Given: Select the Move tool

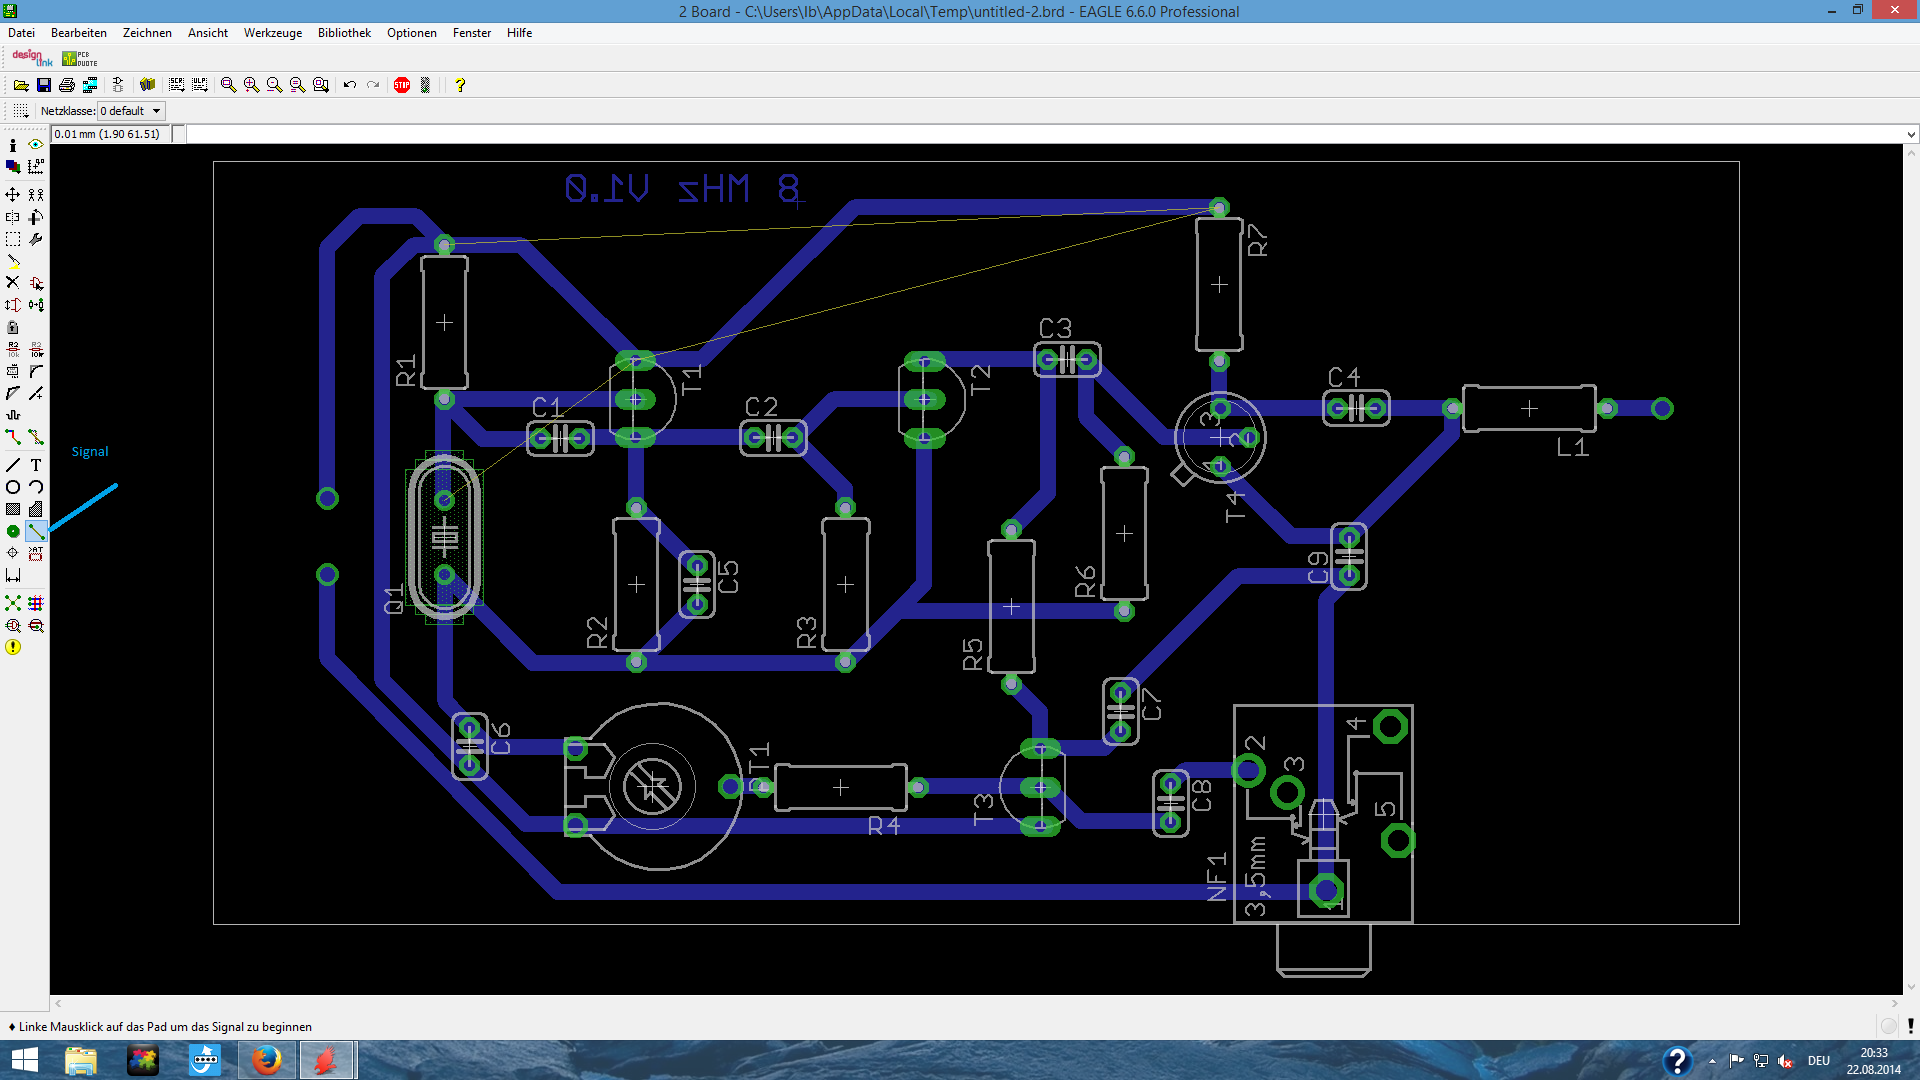Looking at the screenshot, I should (x=13, y=195).
